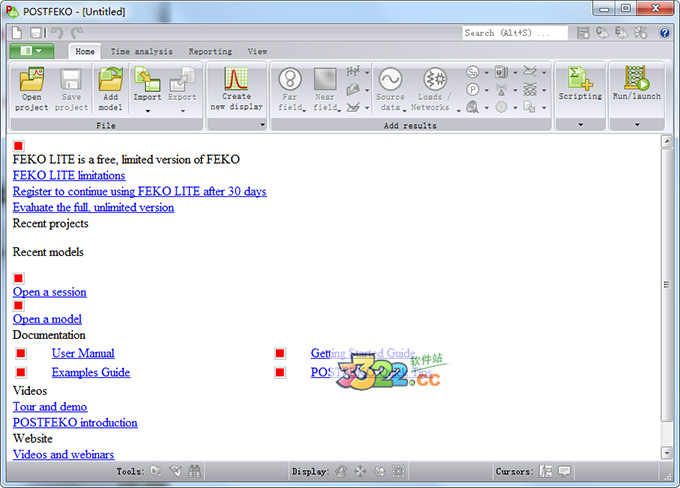Open help with the blue question mark
The image size is (680, 488).
click(x=664, y=33)
